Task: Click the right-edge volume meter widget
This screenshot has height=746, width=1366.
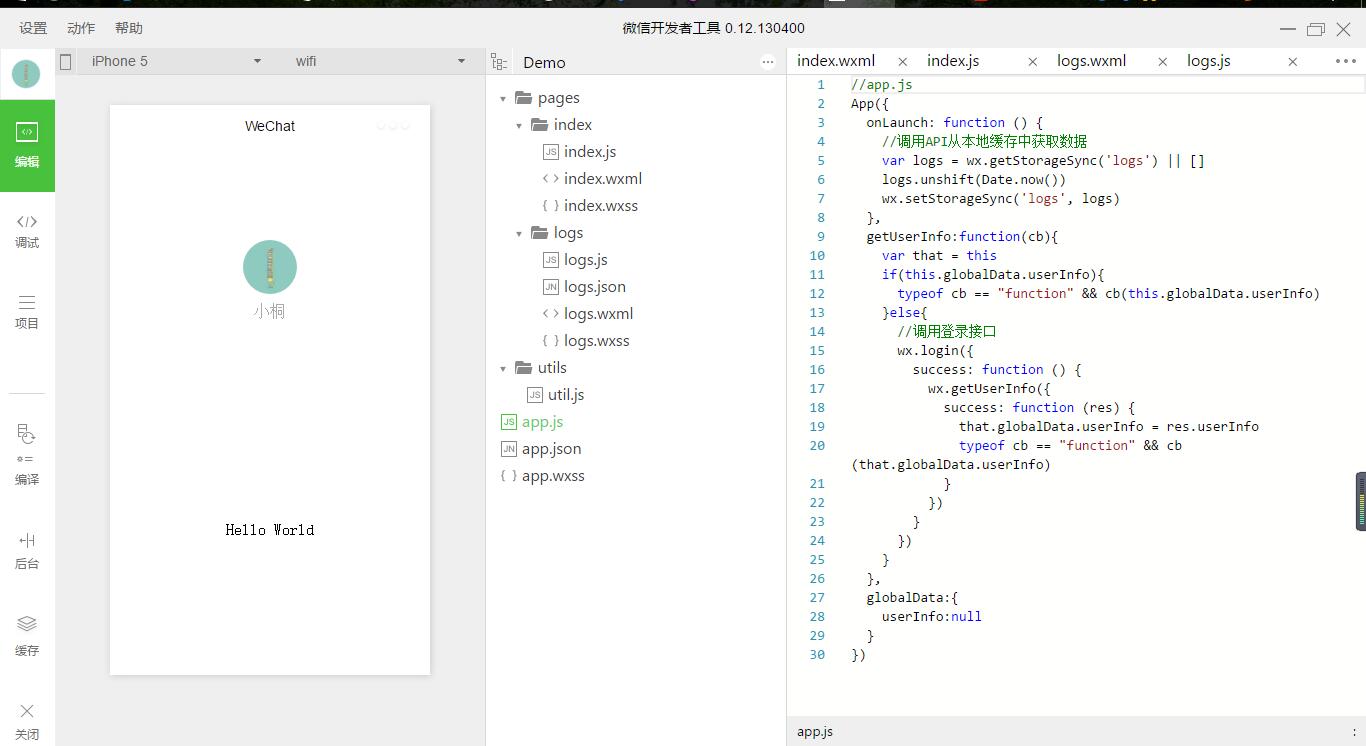Action: pyautogui.click(x=1361, y=501)
